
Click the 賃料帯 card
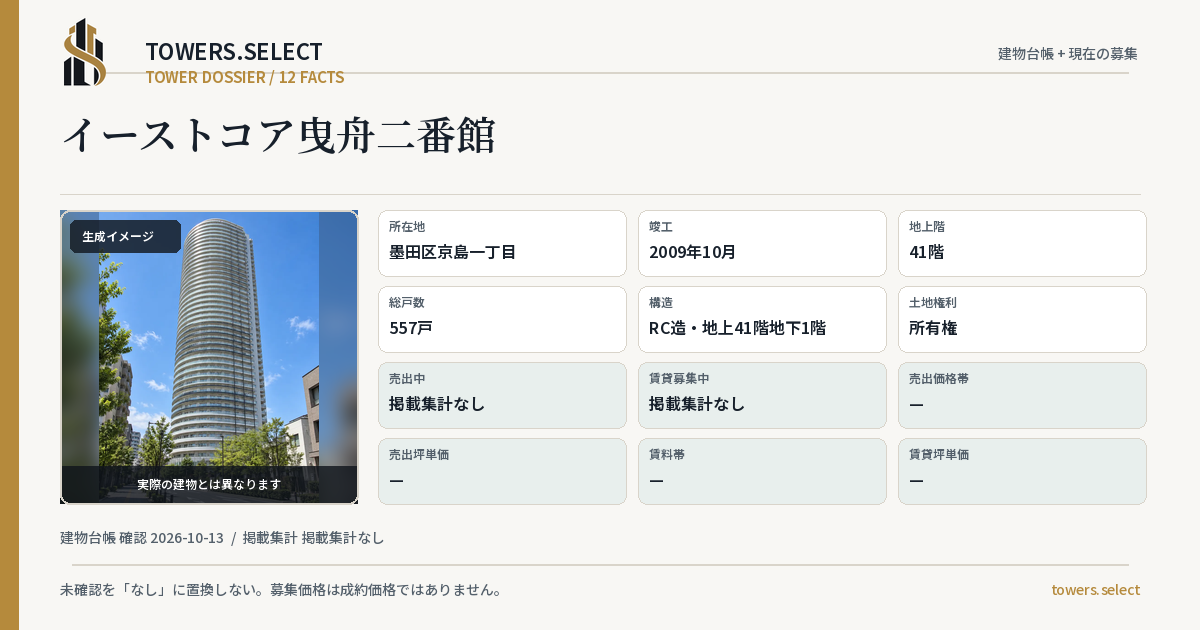(762, 471)
